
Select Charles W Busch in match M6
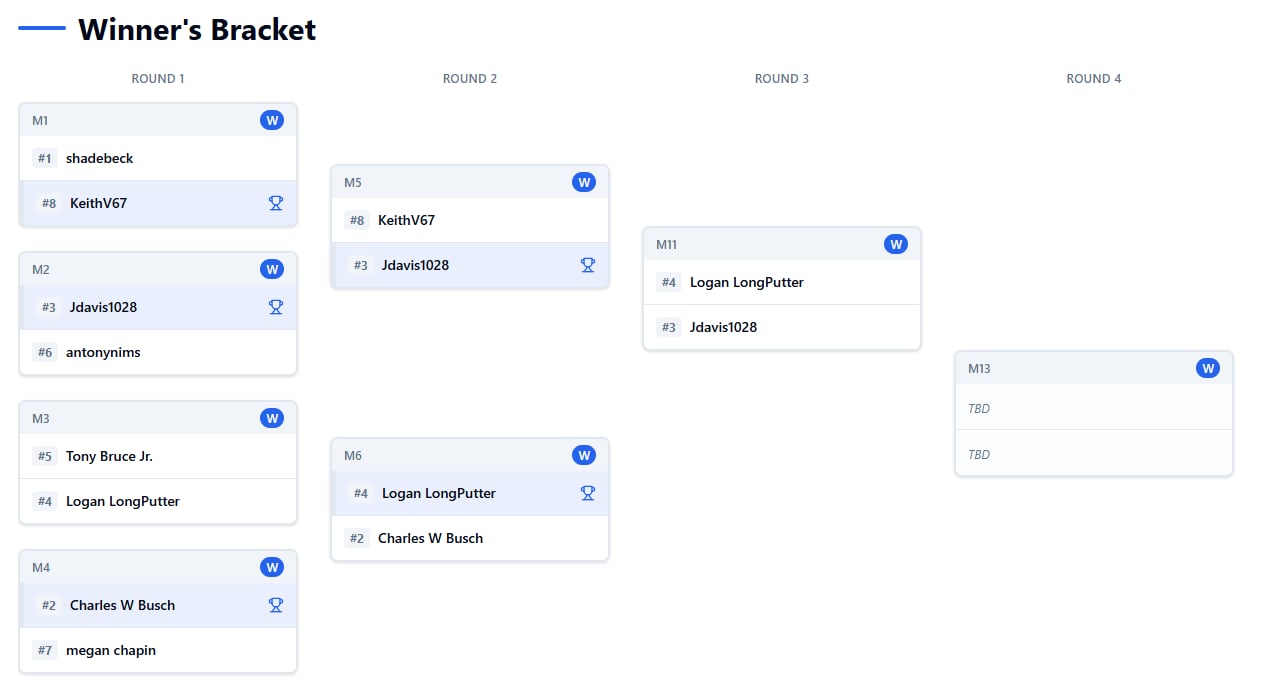pos(430,538)
